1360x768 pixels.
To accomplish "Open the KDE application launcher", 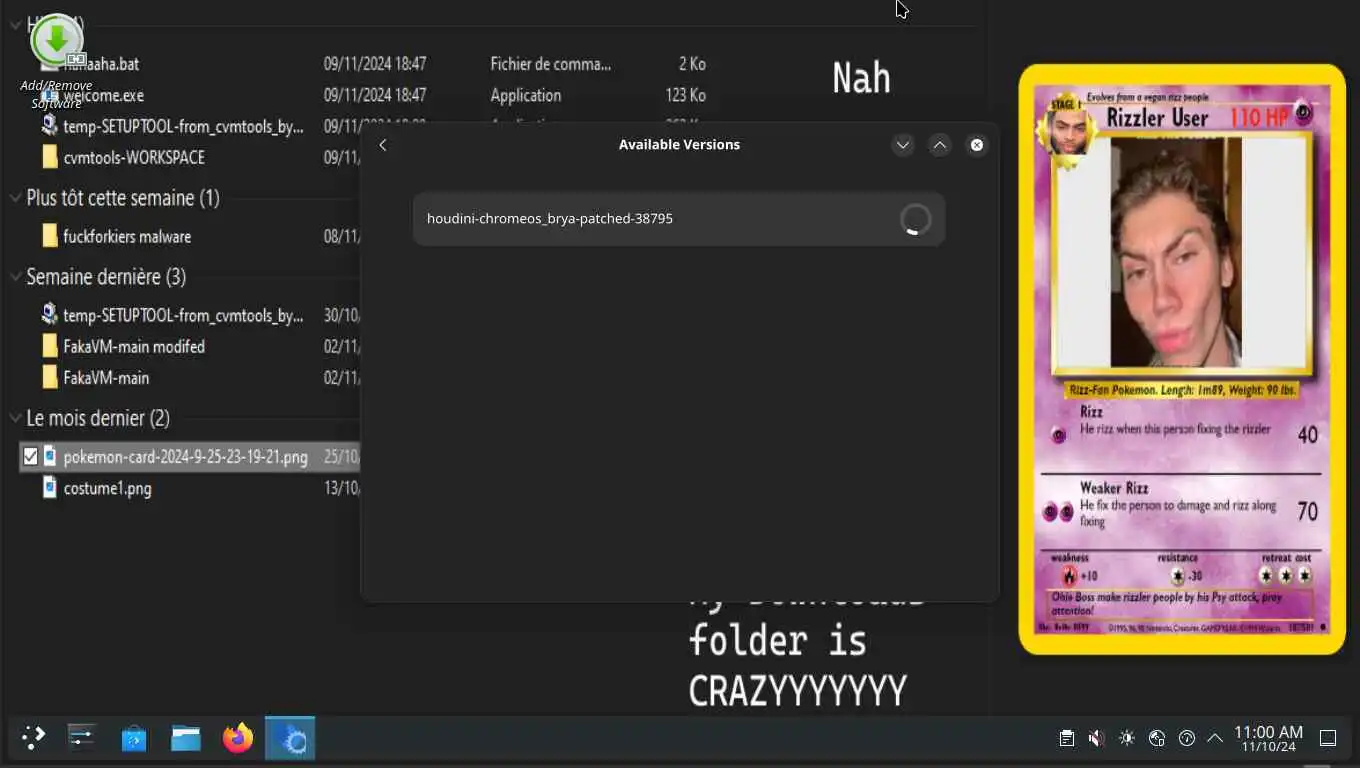I will (33, 738).
